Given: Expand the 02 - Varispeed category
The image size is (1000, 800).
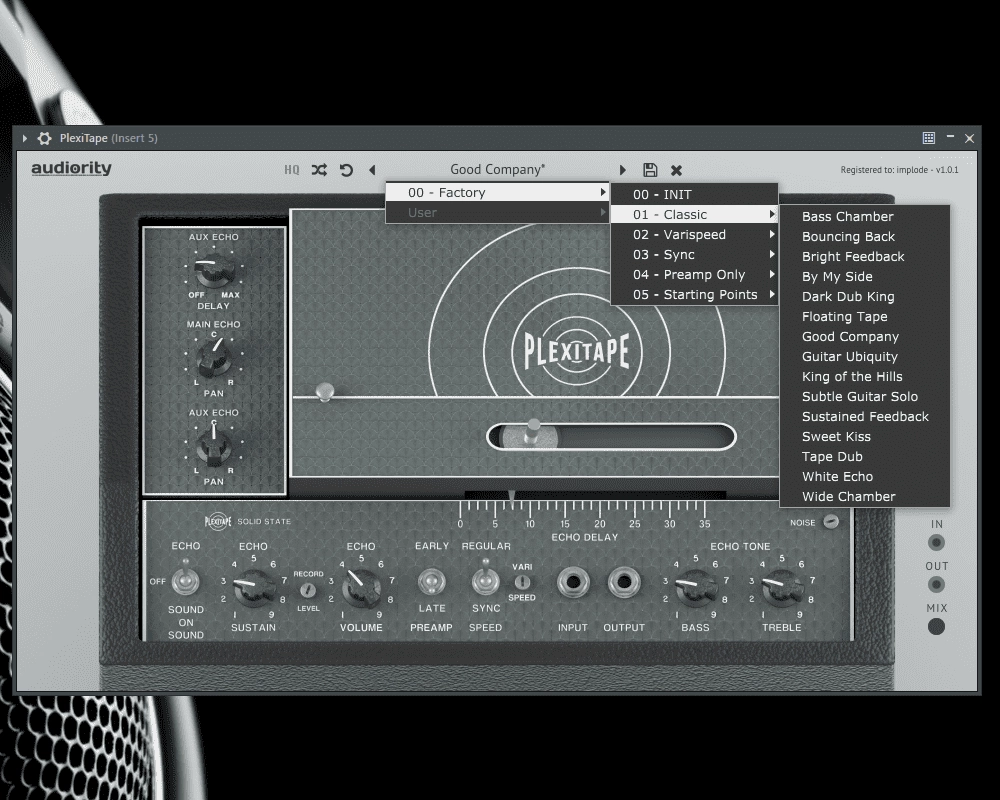Looking at the screenshot, I should (694, 234).
